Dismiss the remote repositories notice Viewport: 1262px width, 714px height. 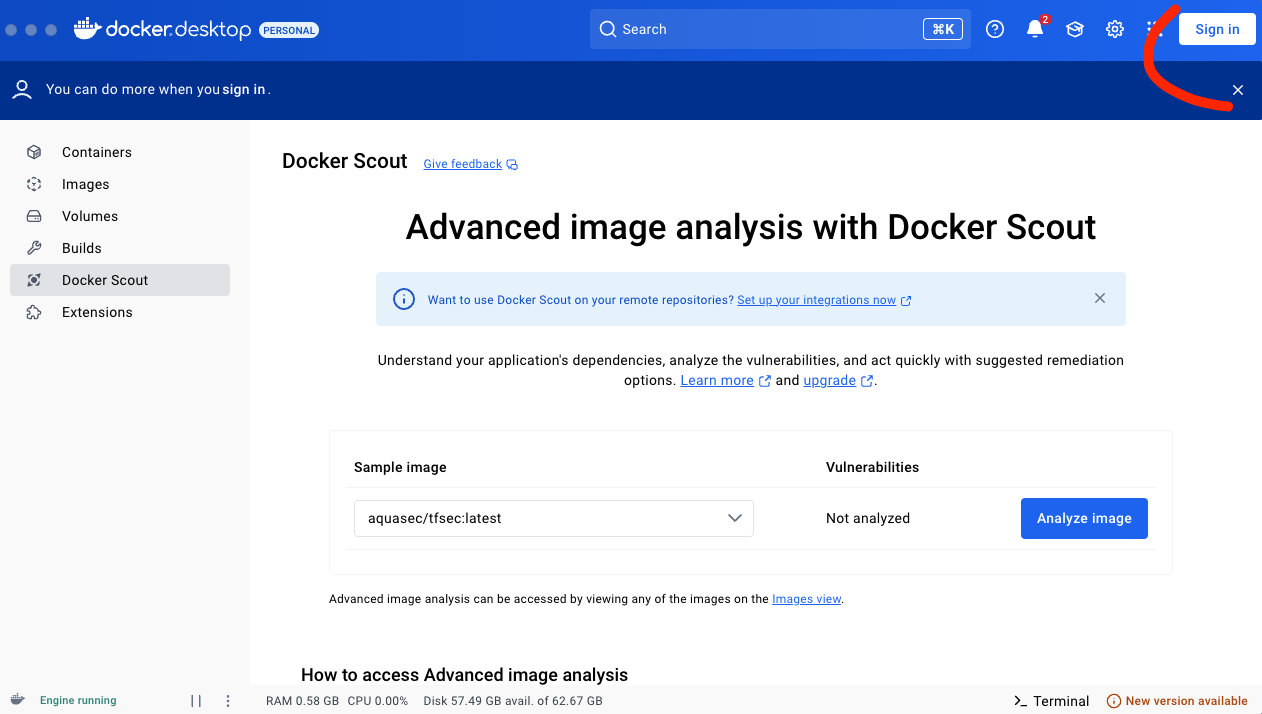pyautogui.click(x=1100, y=298)
